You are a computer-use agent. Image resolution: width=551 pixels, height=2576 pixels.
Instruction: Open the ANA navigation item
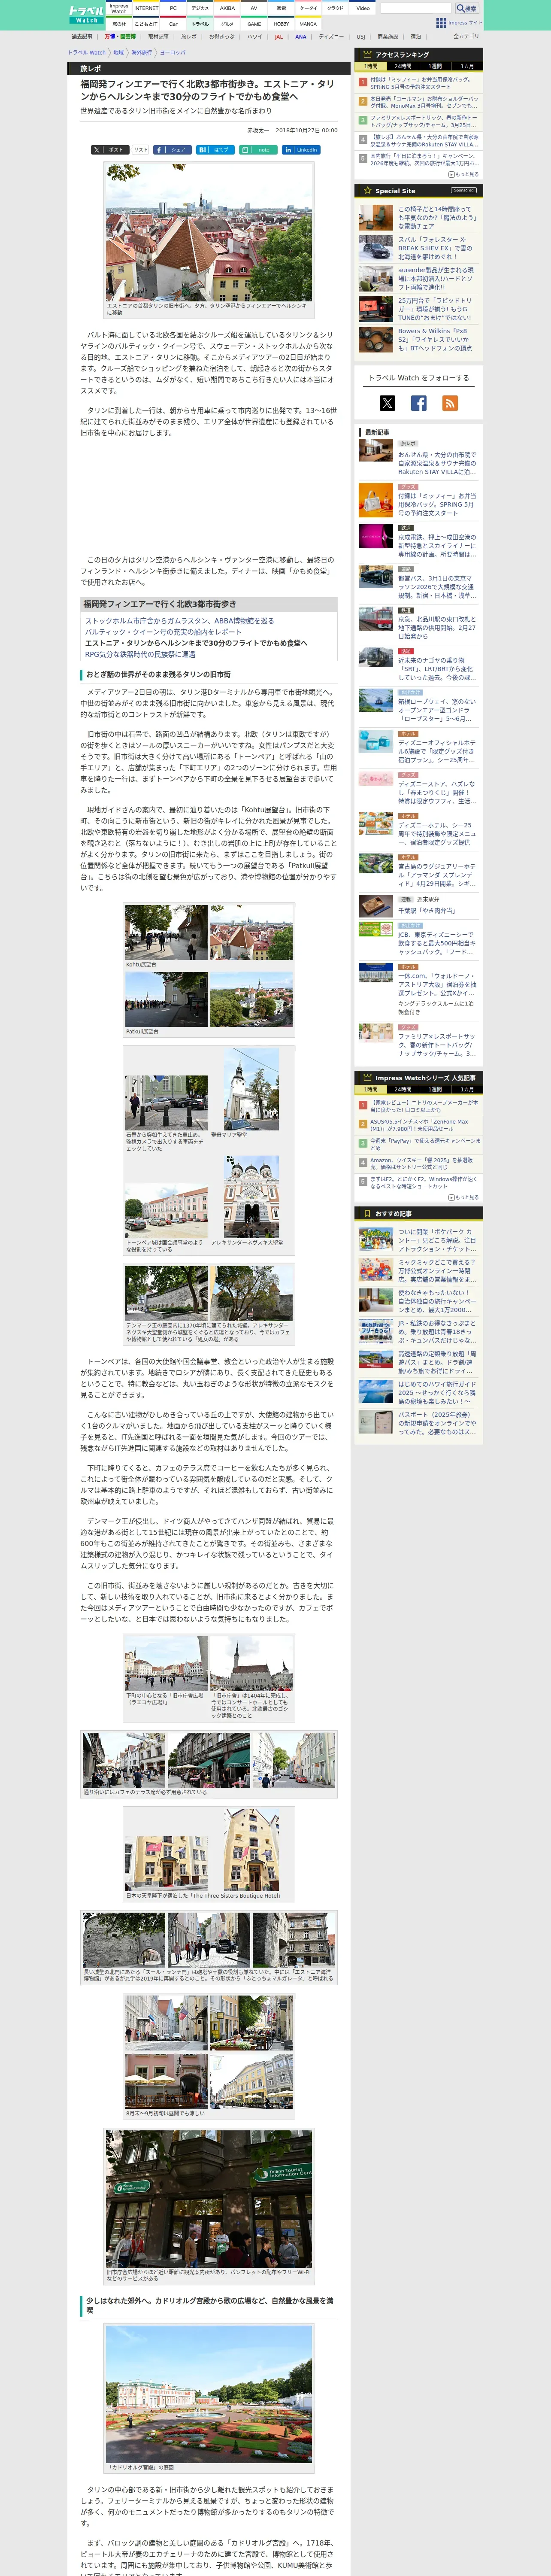tap(300, 37)
